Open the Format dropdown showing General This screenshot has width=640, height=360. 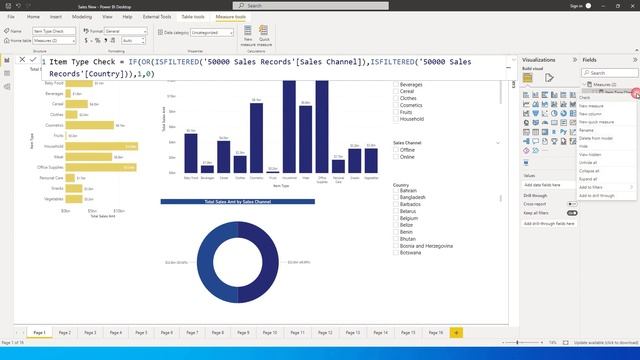click(126, 31)
